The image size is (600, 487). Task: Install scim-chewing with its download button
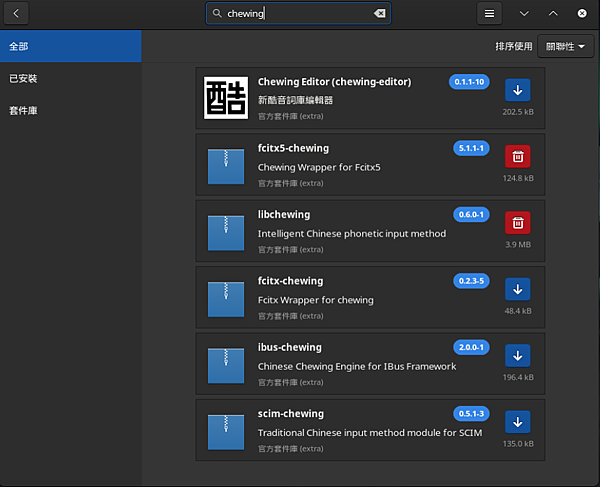(518, 422)
